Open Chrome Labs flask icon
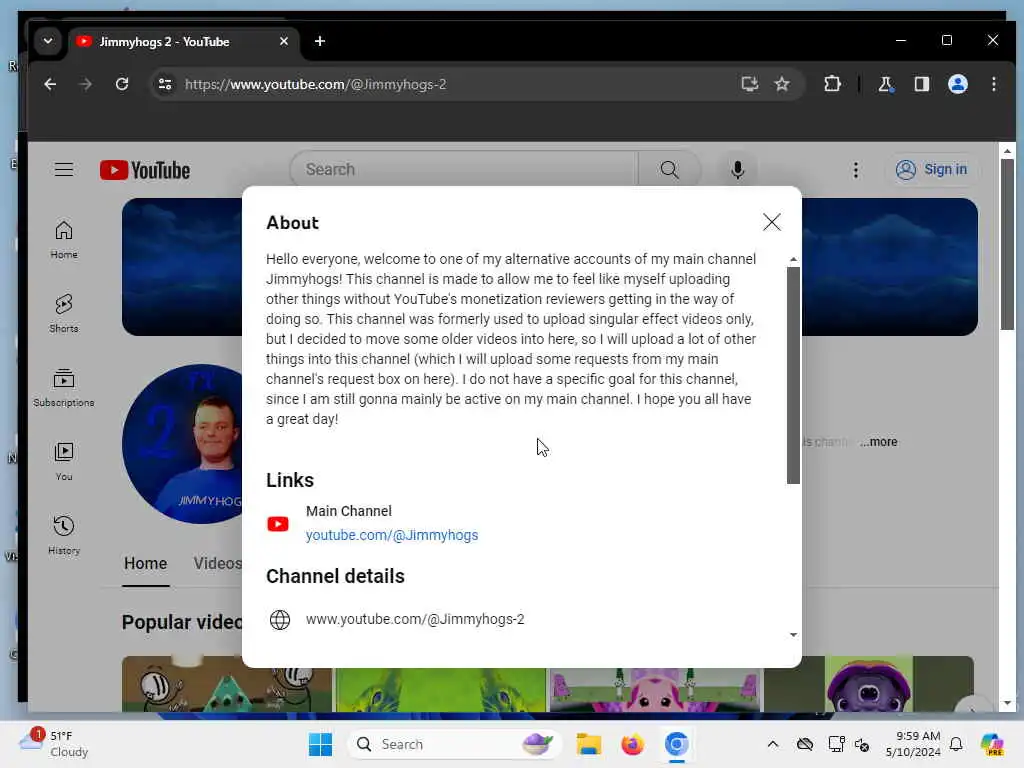This screenshot has width=1024, height=768. tap(886, 84)
